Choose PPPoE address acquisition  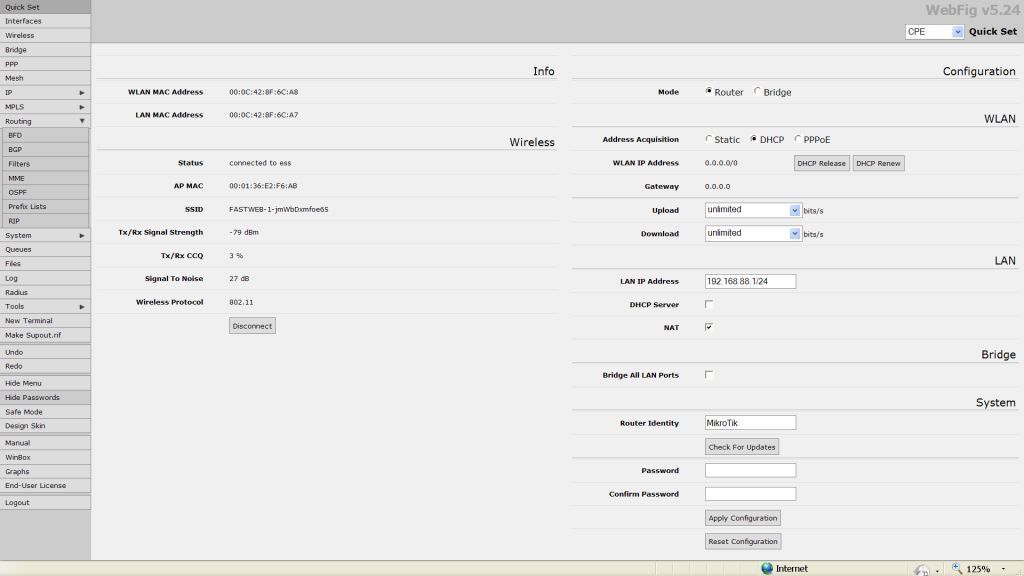[x=797, y=139]
